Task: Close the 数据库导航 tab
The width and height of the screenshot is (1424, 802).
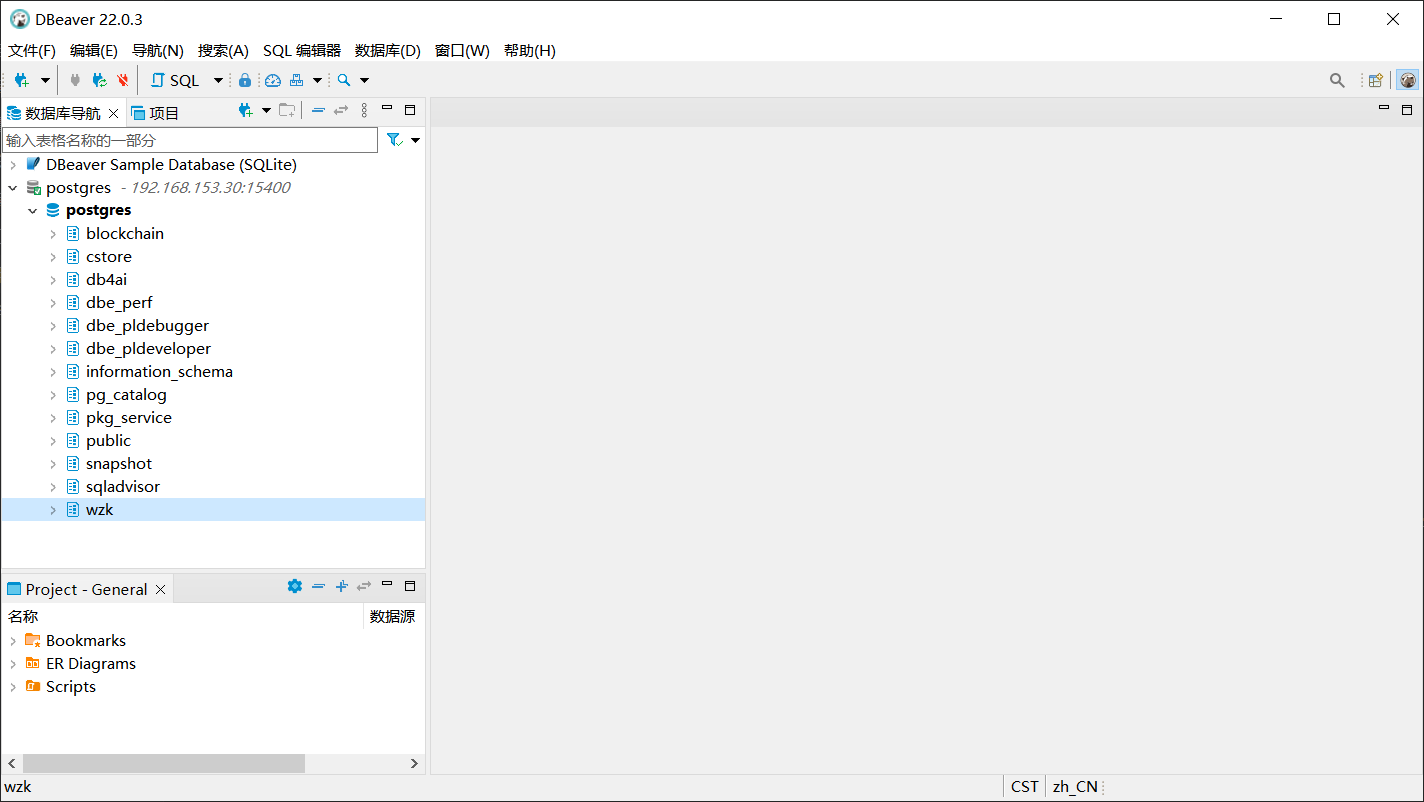Action: (x=113, y=113)
